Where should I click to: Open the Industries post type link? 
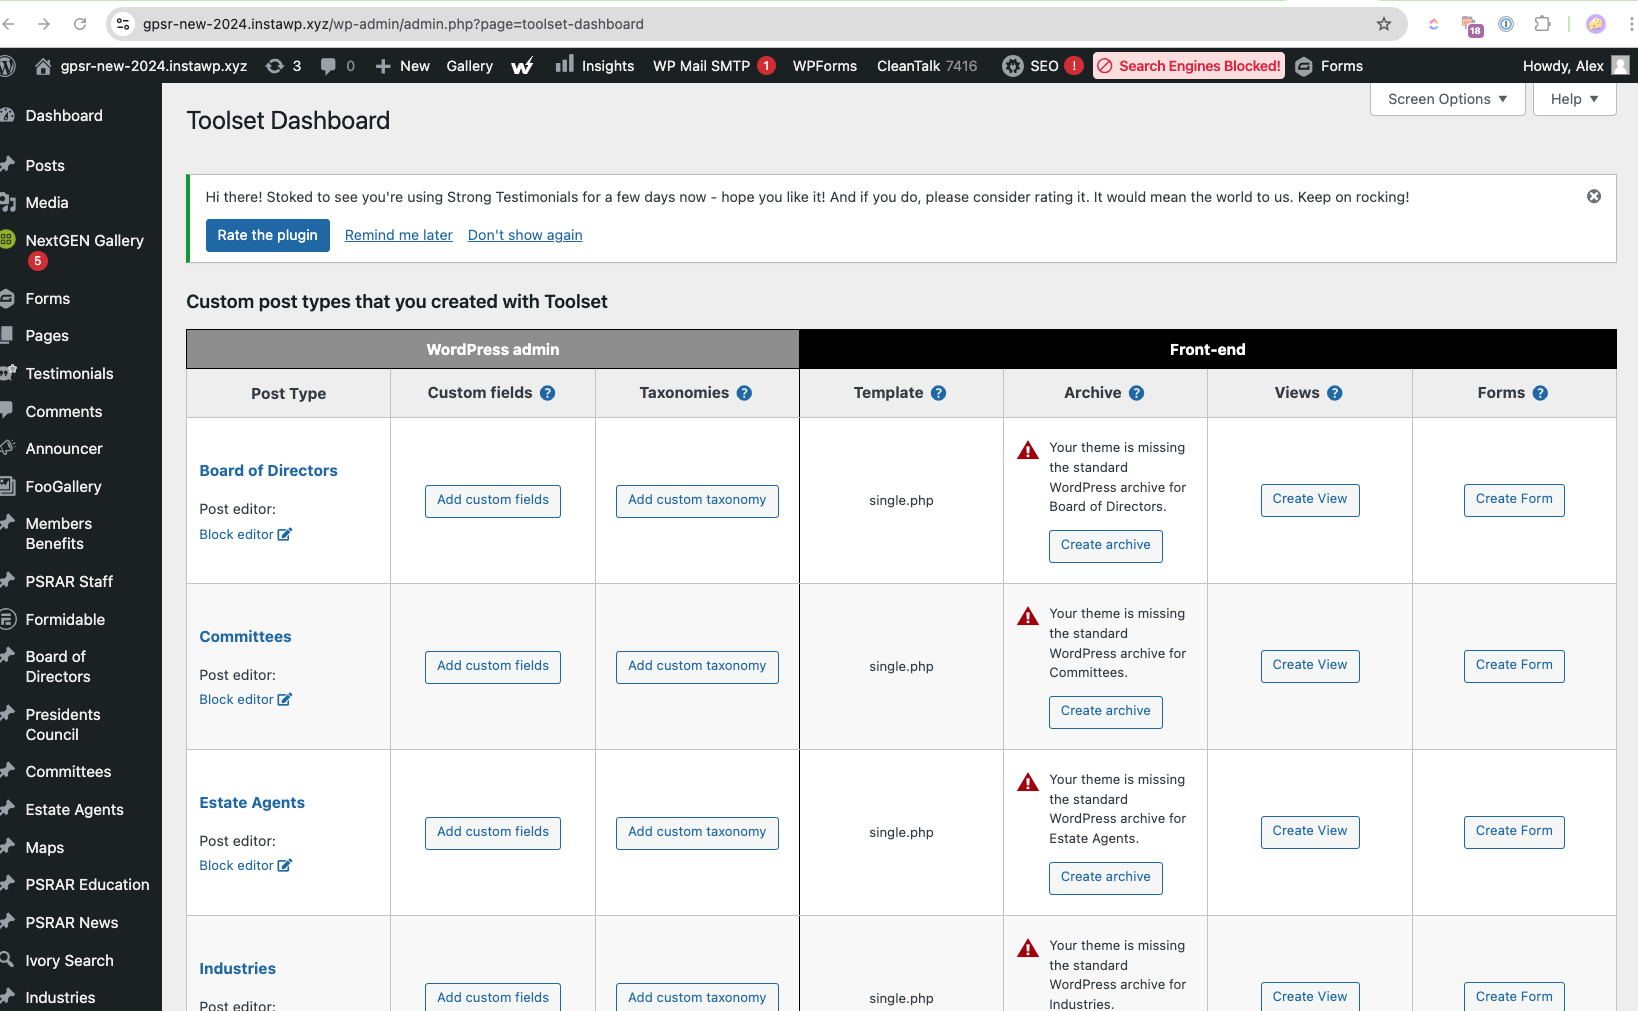click(x=237, y=969)
